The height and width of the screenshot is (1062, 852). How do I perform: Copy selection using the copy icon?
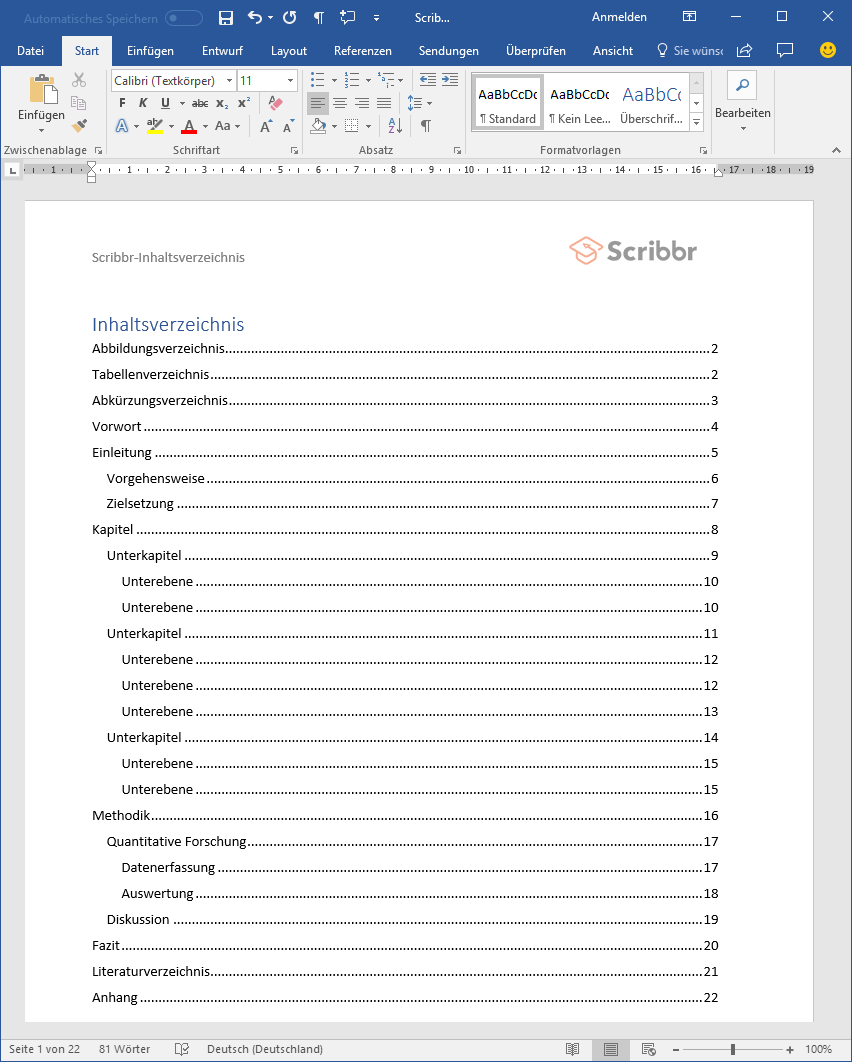79,102
